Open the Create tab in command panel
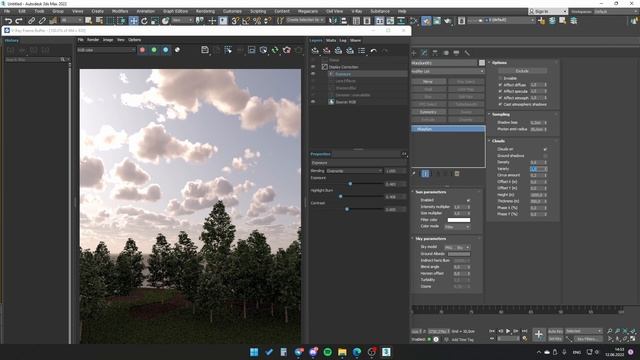 click(414, 53)
